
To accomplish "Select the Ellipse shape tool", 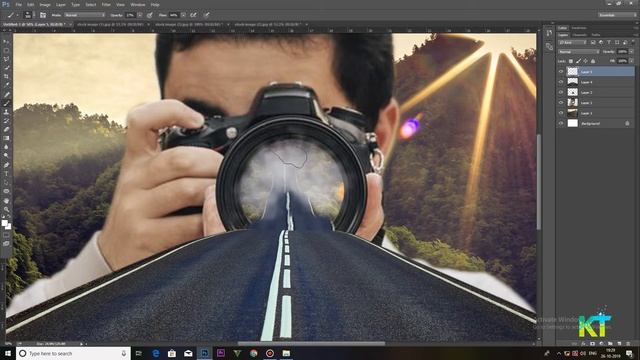I will [x=6, y=191].
